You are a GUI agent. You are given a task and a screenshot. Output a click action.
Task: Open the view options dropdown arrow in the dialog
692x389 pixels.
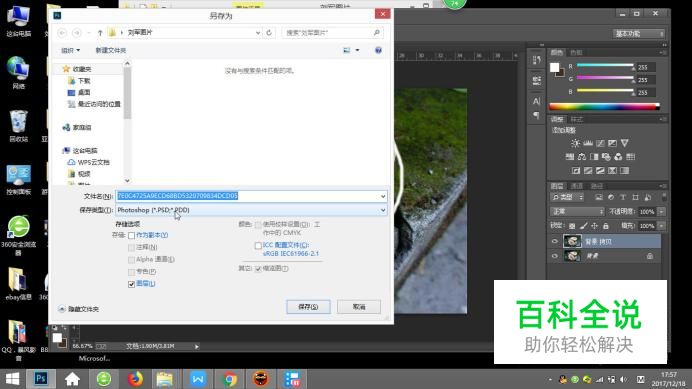[x=357, y=50]
